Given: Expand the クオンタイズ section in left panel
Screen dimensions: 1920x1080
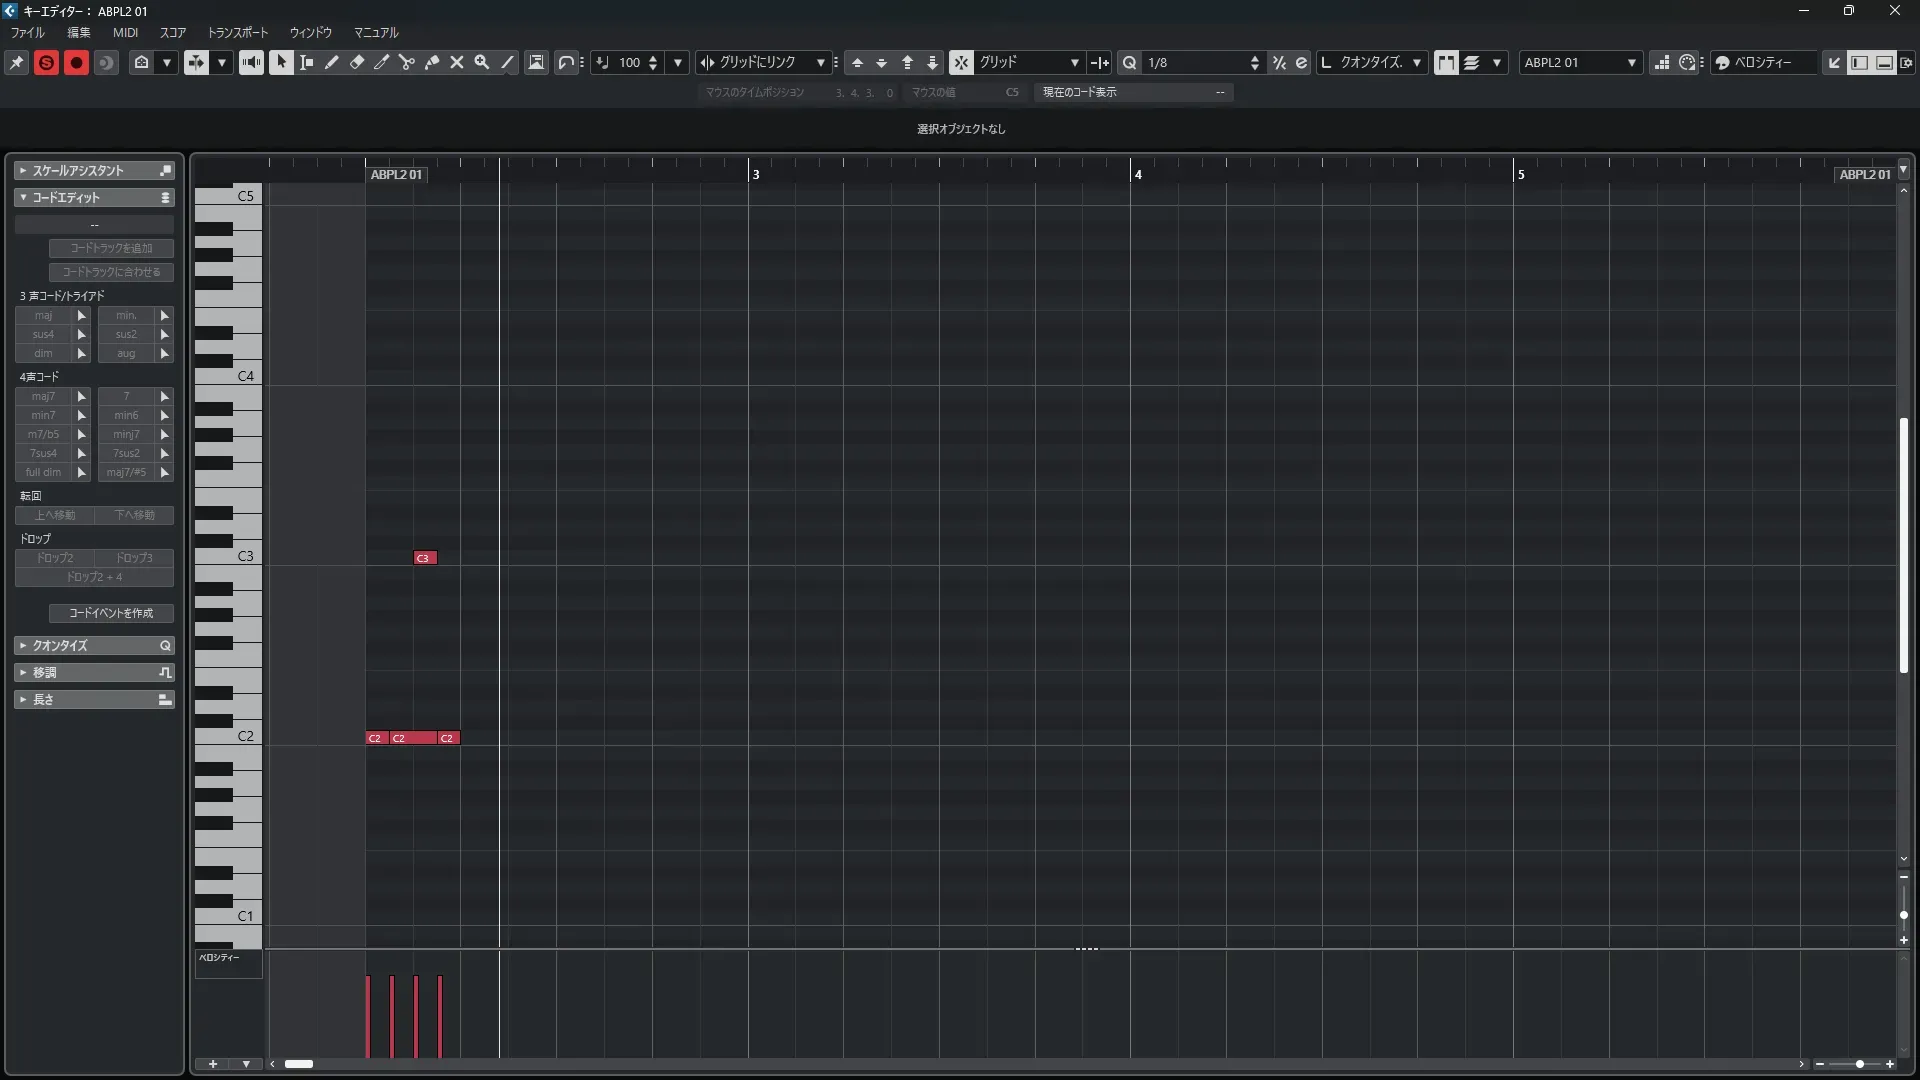Looking at the screenshot, I should (x=94, y=646).
